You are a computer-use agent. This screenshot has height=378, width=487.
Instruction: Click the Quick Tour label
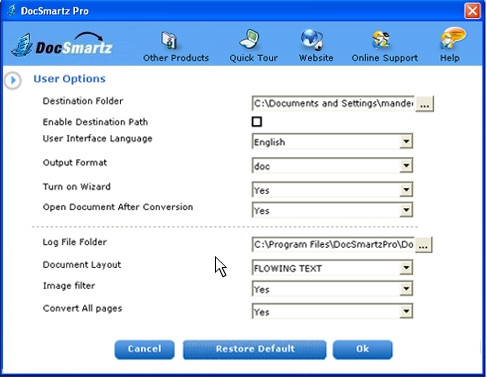pos(253,58)
